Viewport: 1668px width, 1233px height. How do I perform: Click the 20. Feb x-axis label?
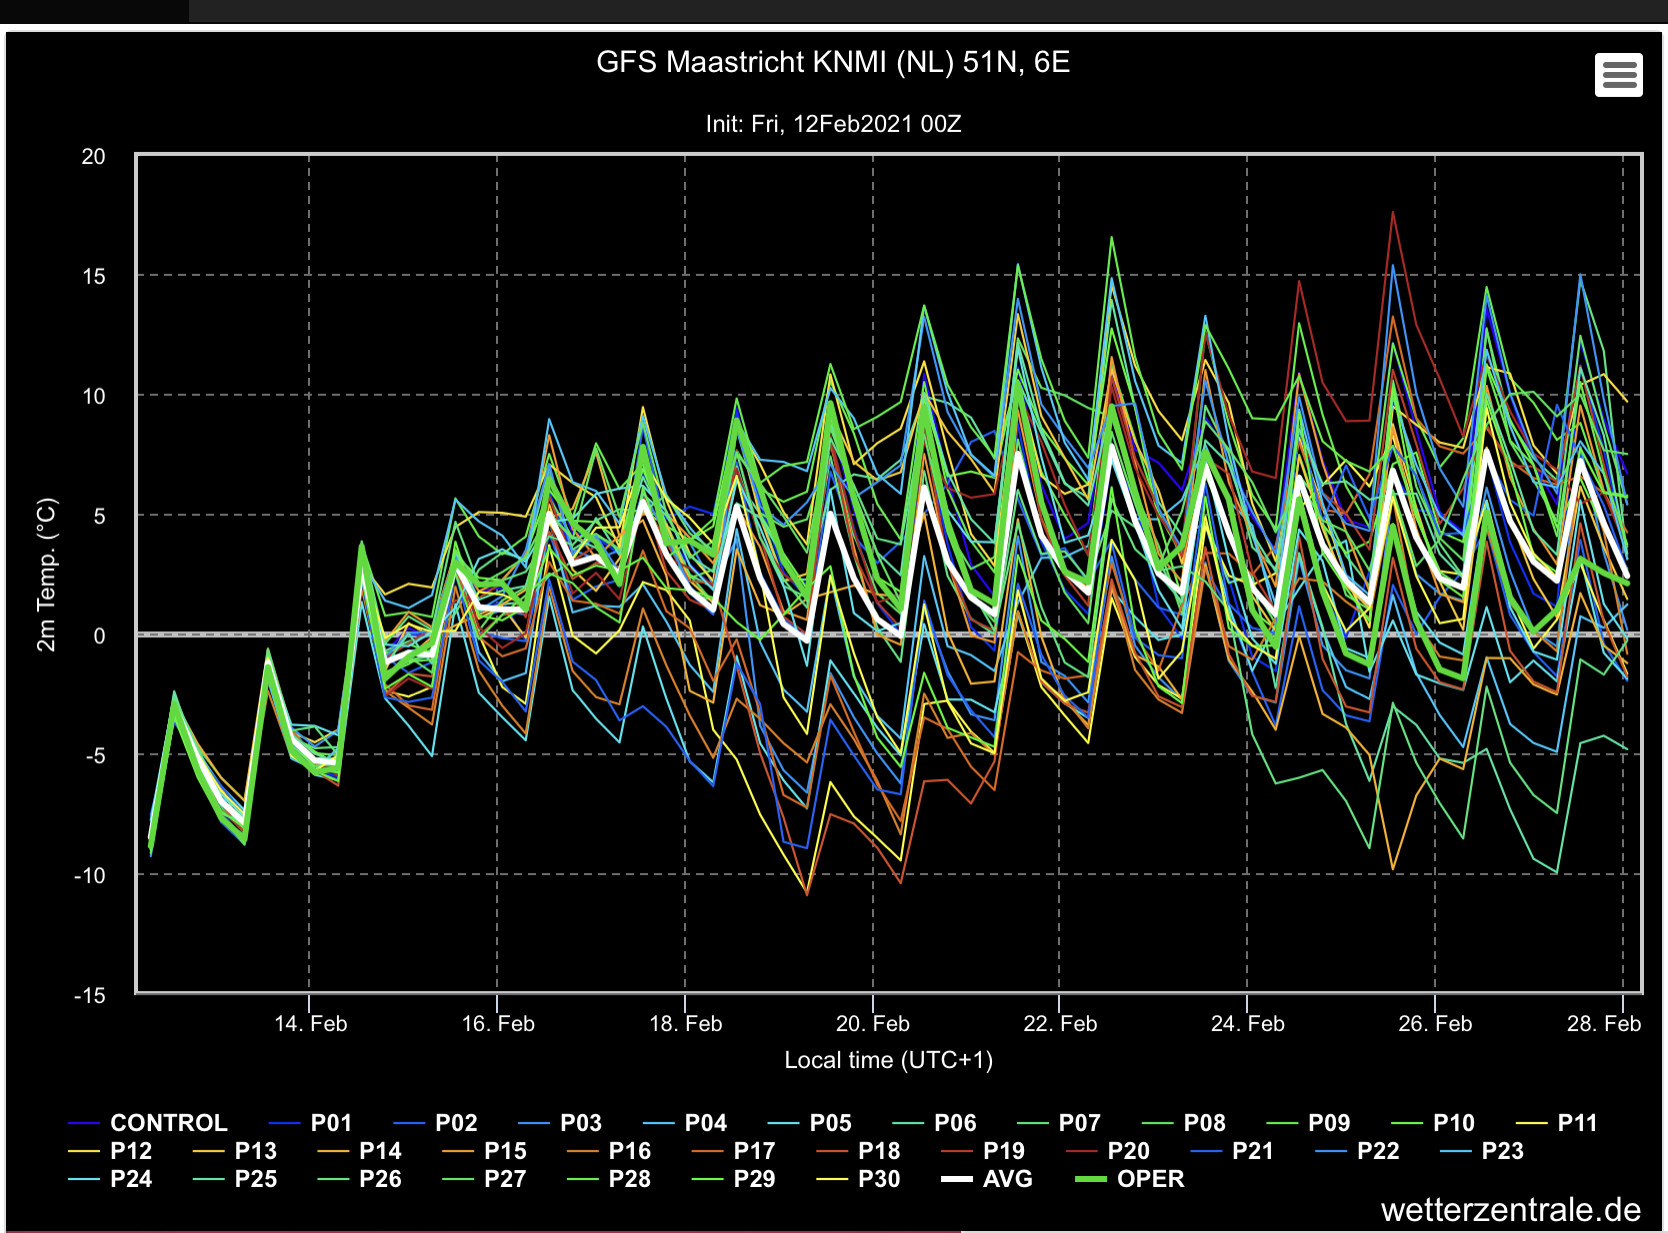coord(872,1024)
